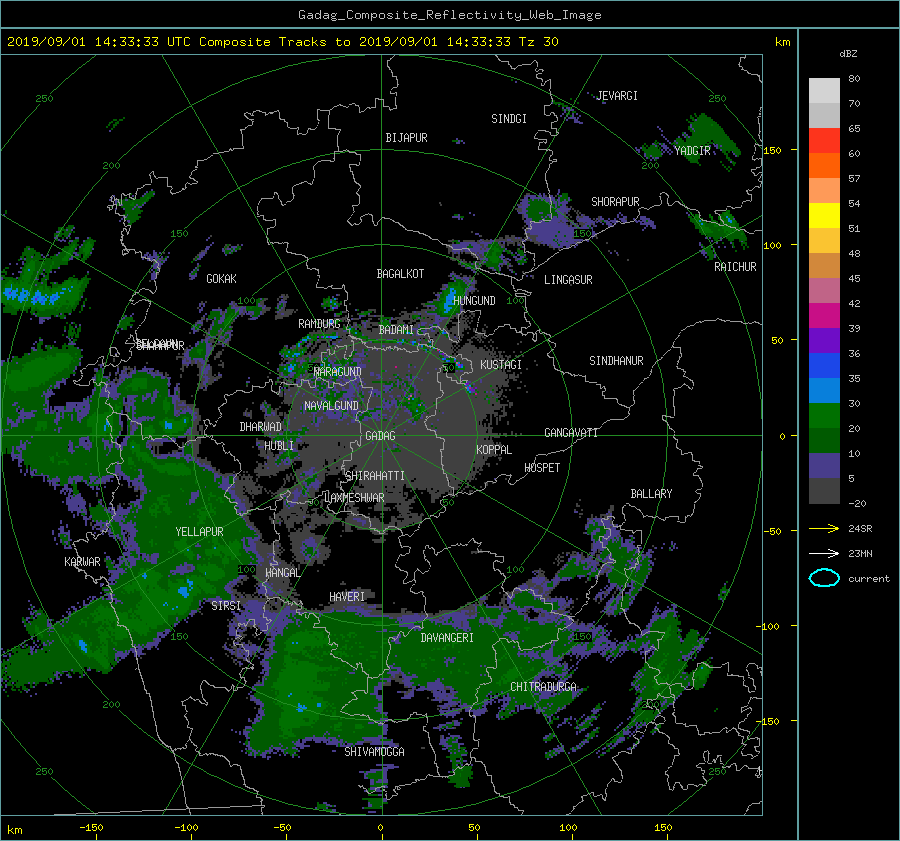Click the GANGAVATI city label
The image size is (900, 841).
click(x=571, y=433)
